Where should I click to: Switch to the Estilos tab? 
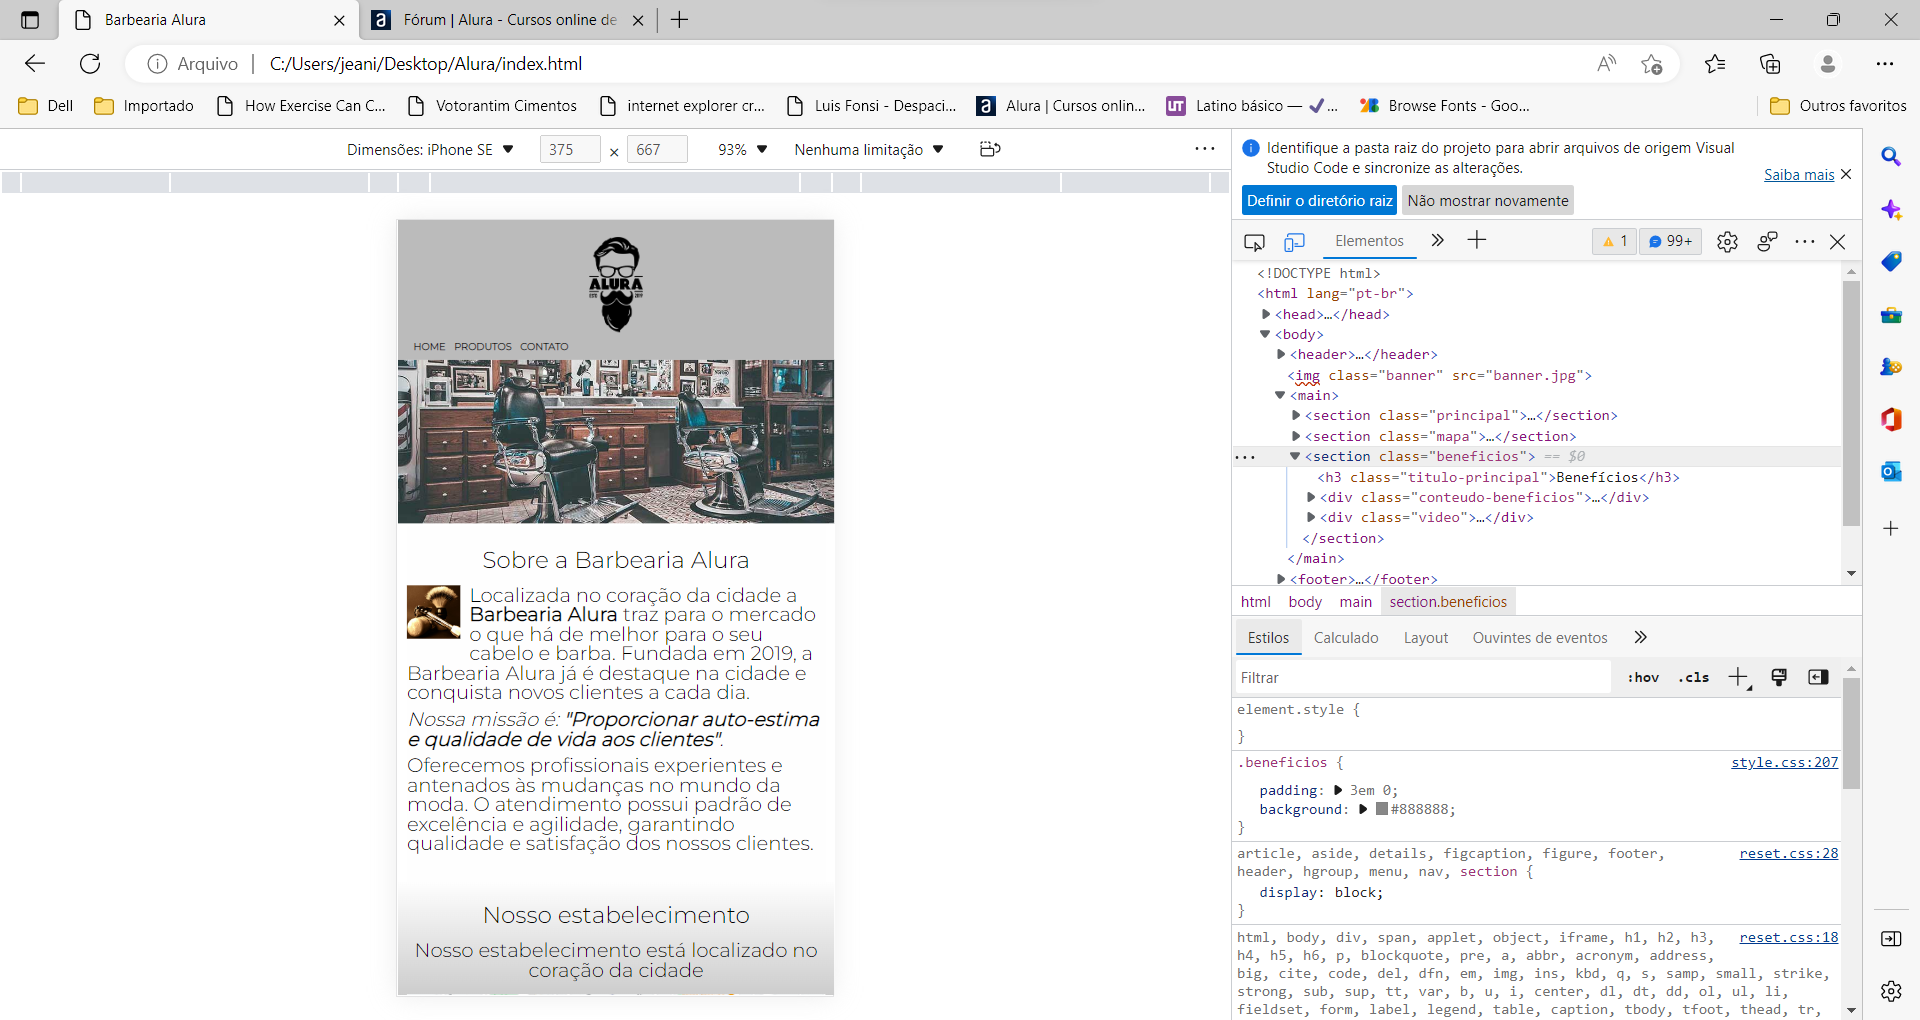[x=1268, y=638]
